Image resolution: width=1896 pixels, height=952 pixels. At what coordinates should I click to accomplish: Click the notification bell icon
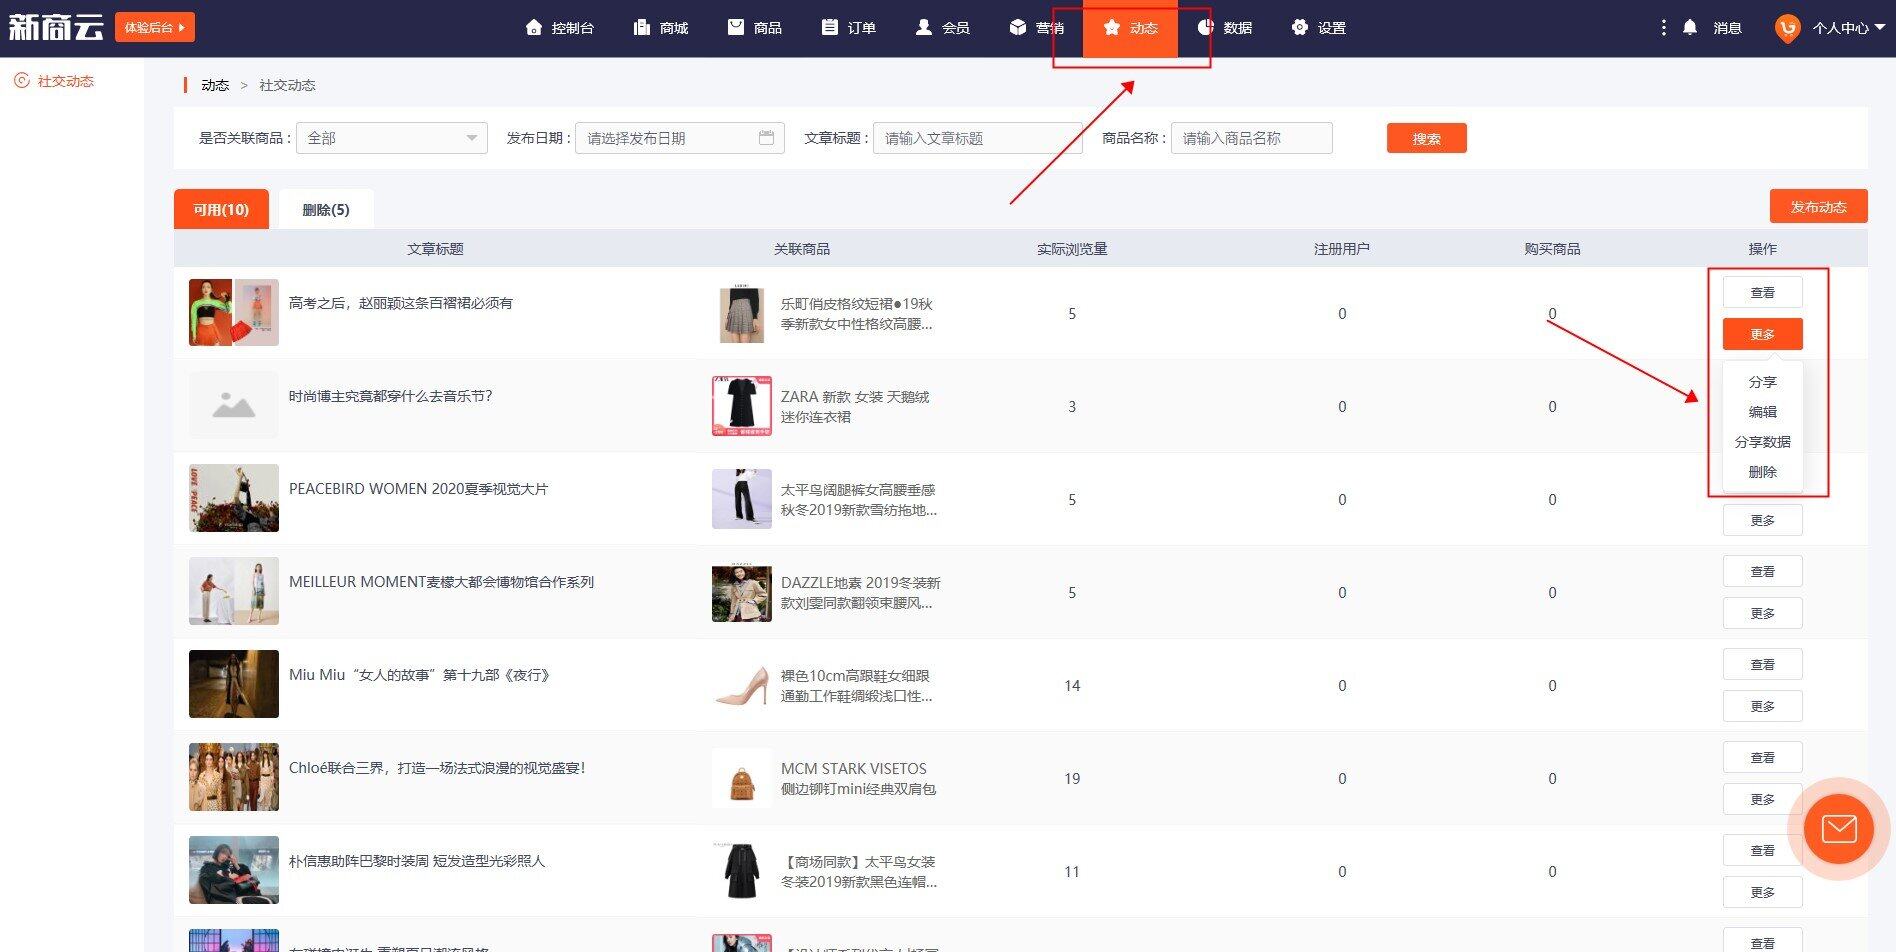[1690, 27]
